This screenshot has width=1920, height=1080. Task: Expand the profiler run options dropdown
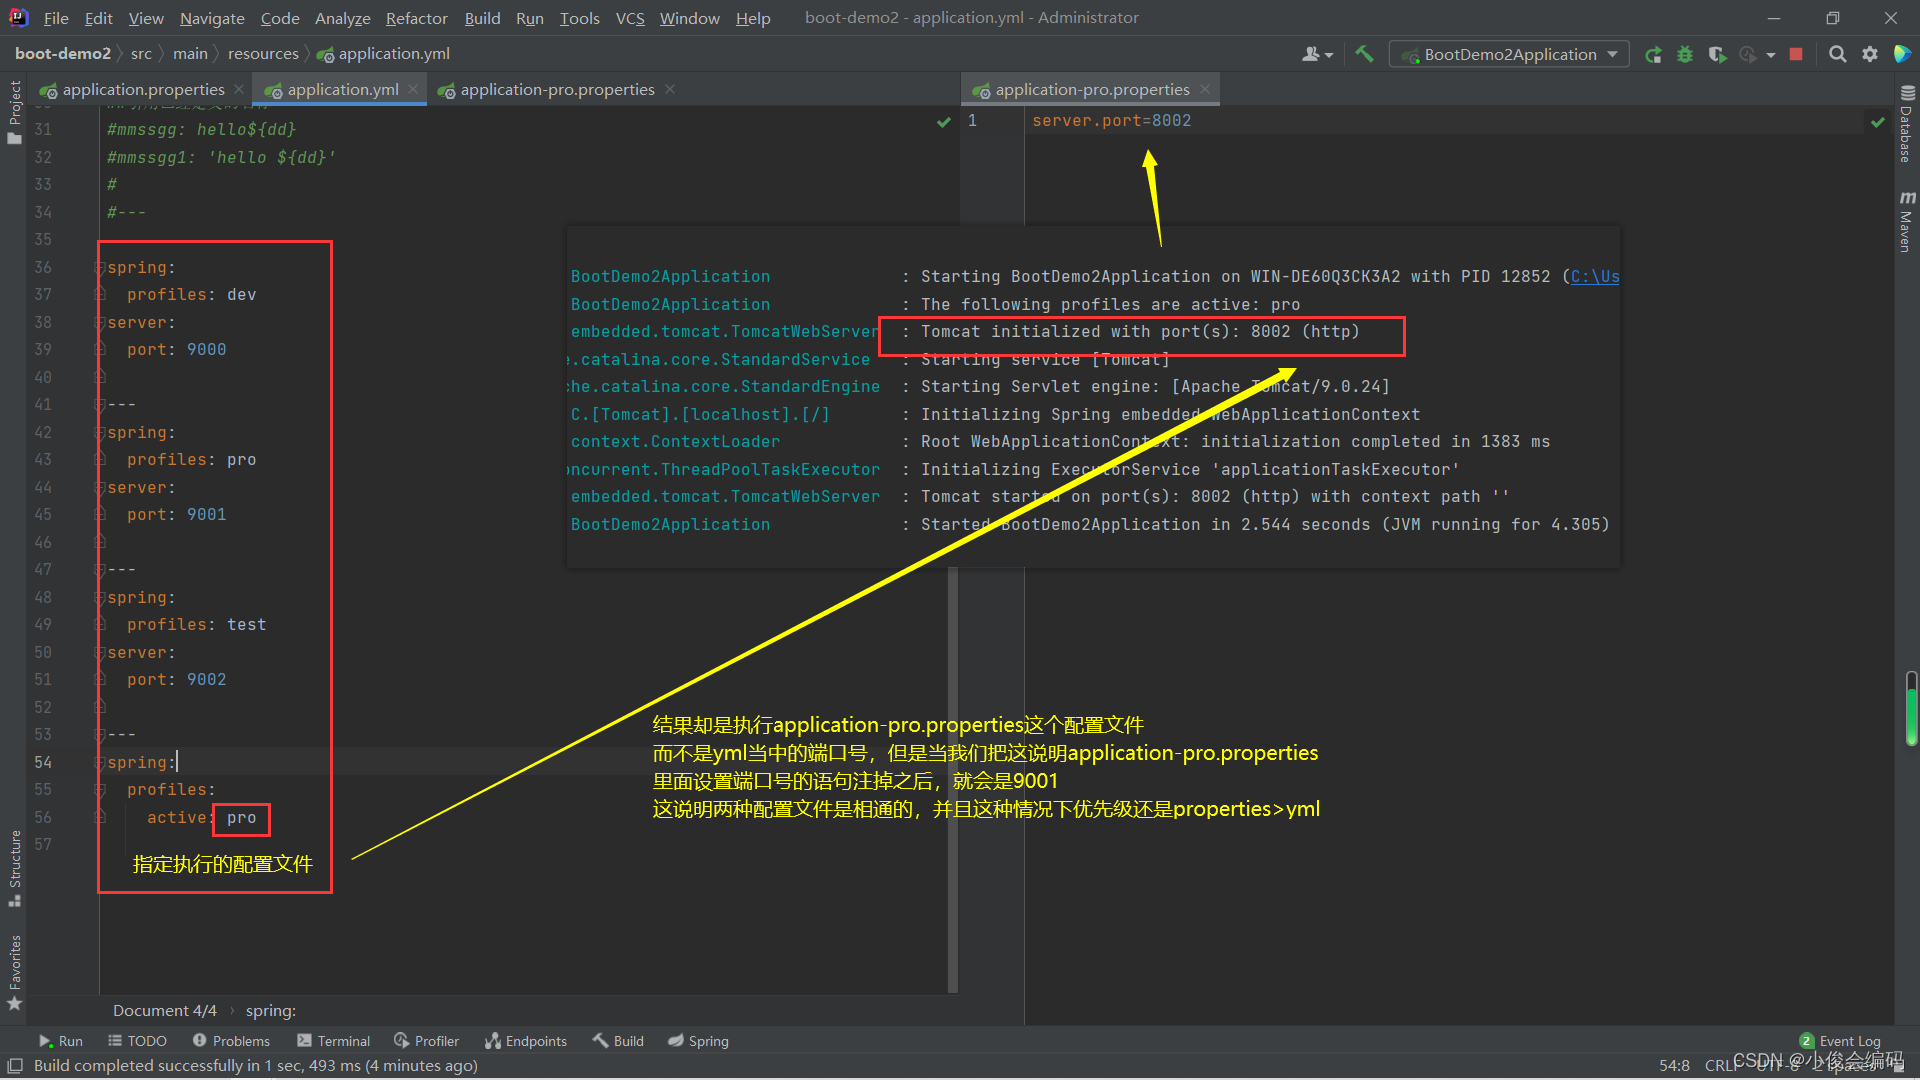pyautogui.click(x=1769, y=54)
